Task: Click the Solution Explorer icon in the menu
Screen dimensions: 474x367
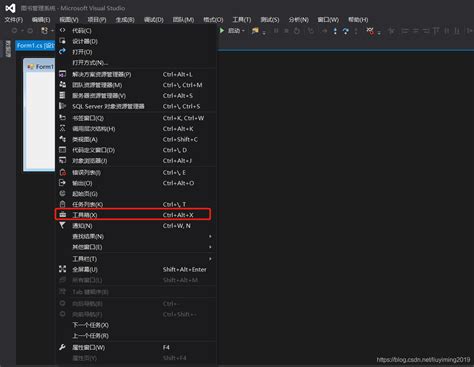Action: [62, 74]
